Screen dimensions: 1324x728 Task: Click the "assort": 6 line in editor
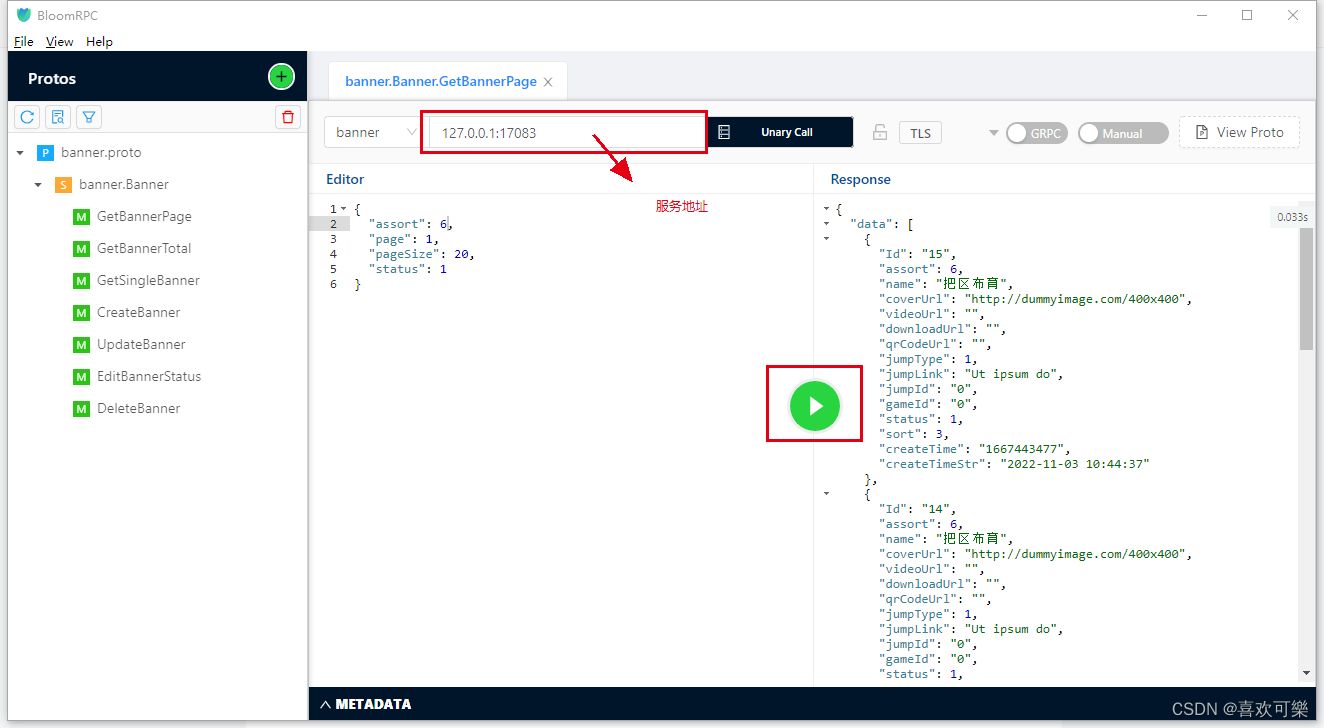[410, 224]
